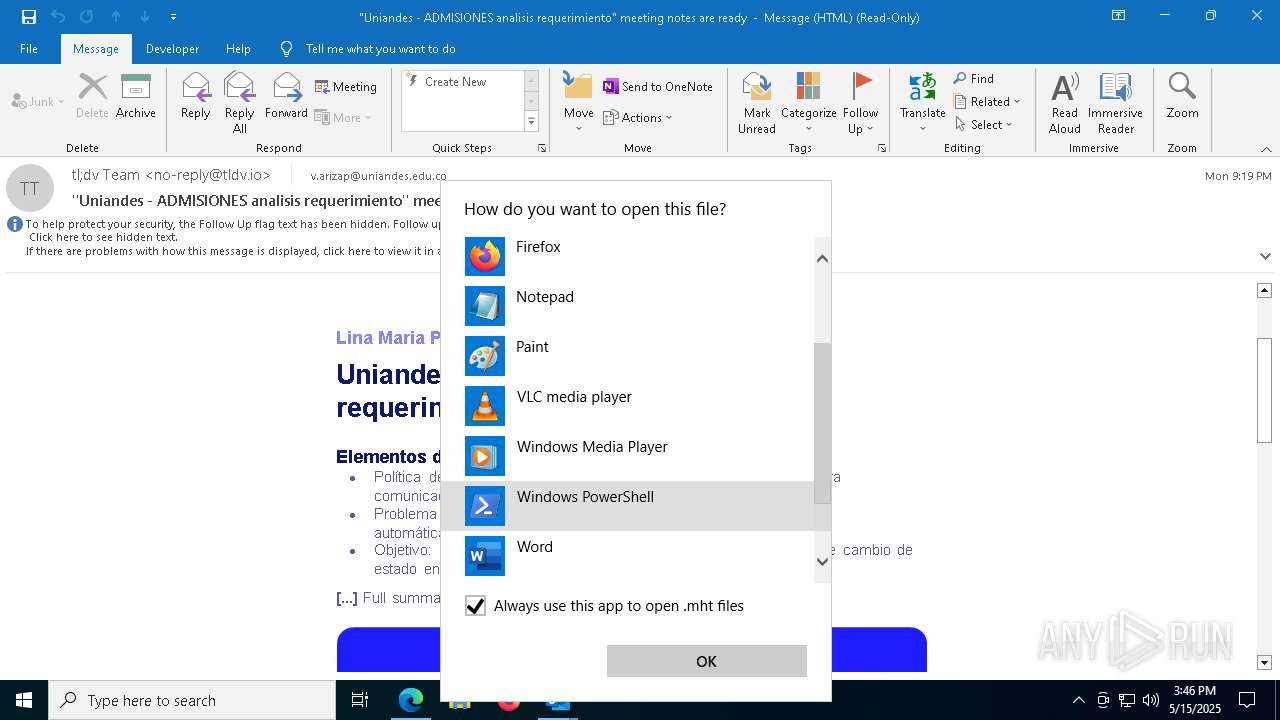1280x720 pixels.
Task: Select Windows Media Player in the list
Action: pos(628,456)
